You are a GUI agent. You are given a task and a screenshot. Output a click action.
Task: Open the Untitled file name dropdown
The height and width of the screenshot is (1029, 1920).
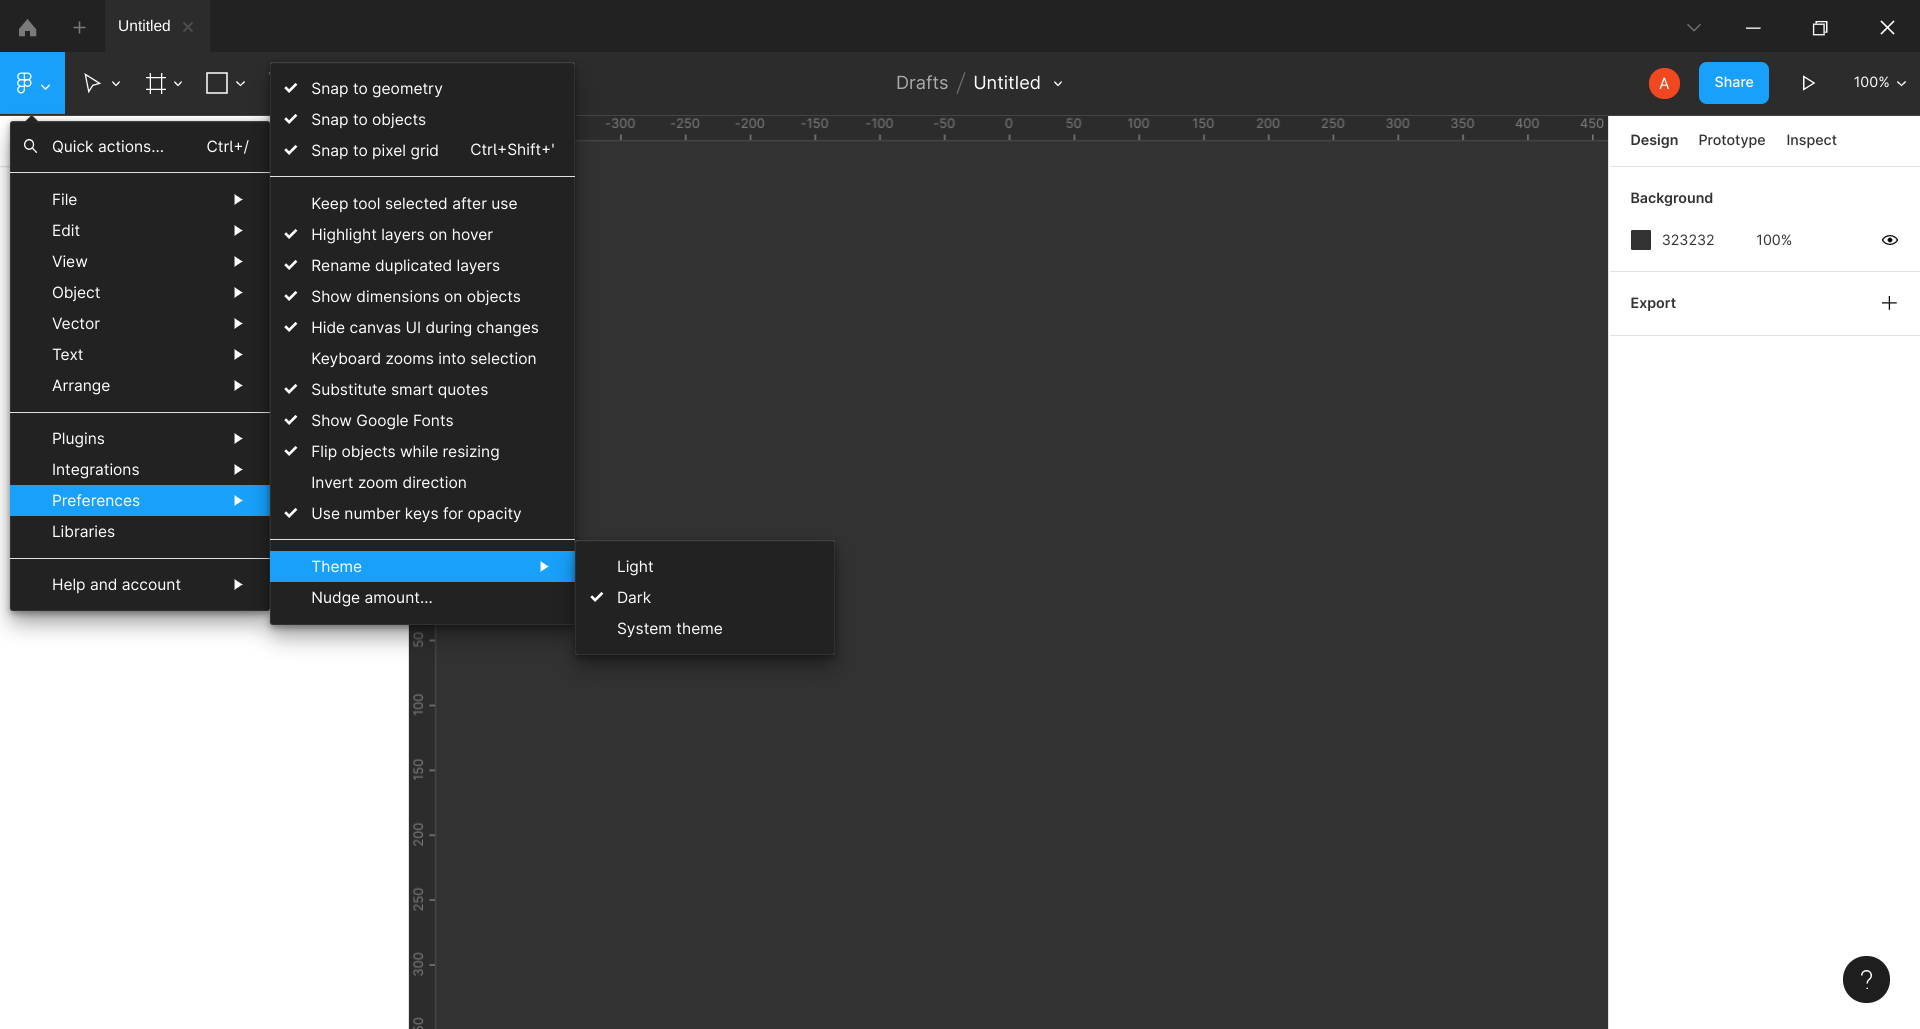point(1017,83)
